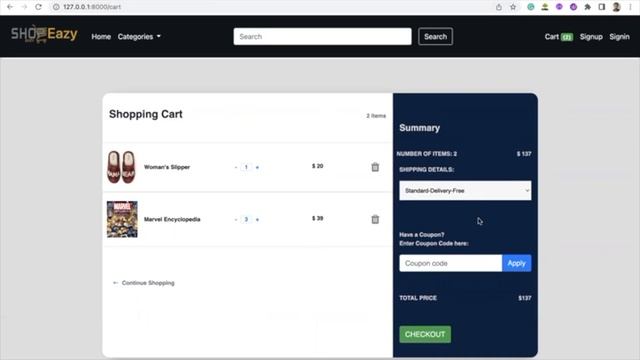640x360 pixels.
Task: Open the Categories dropdown menu
Action: tap(139, 37)
